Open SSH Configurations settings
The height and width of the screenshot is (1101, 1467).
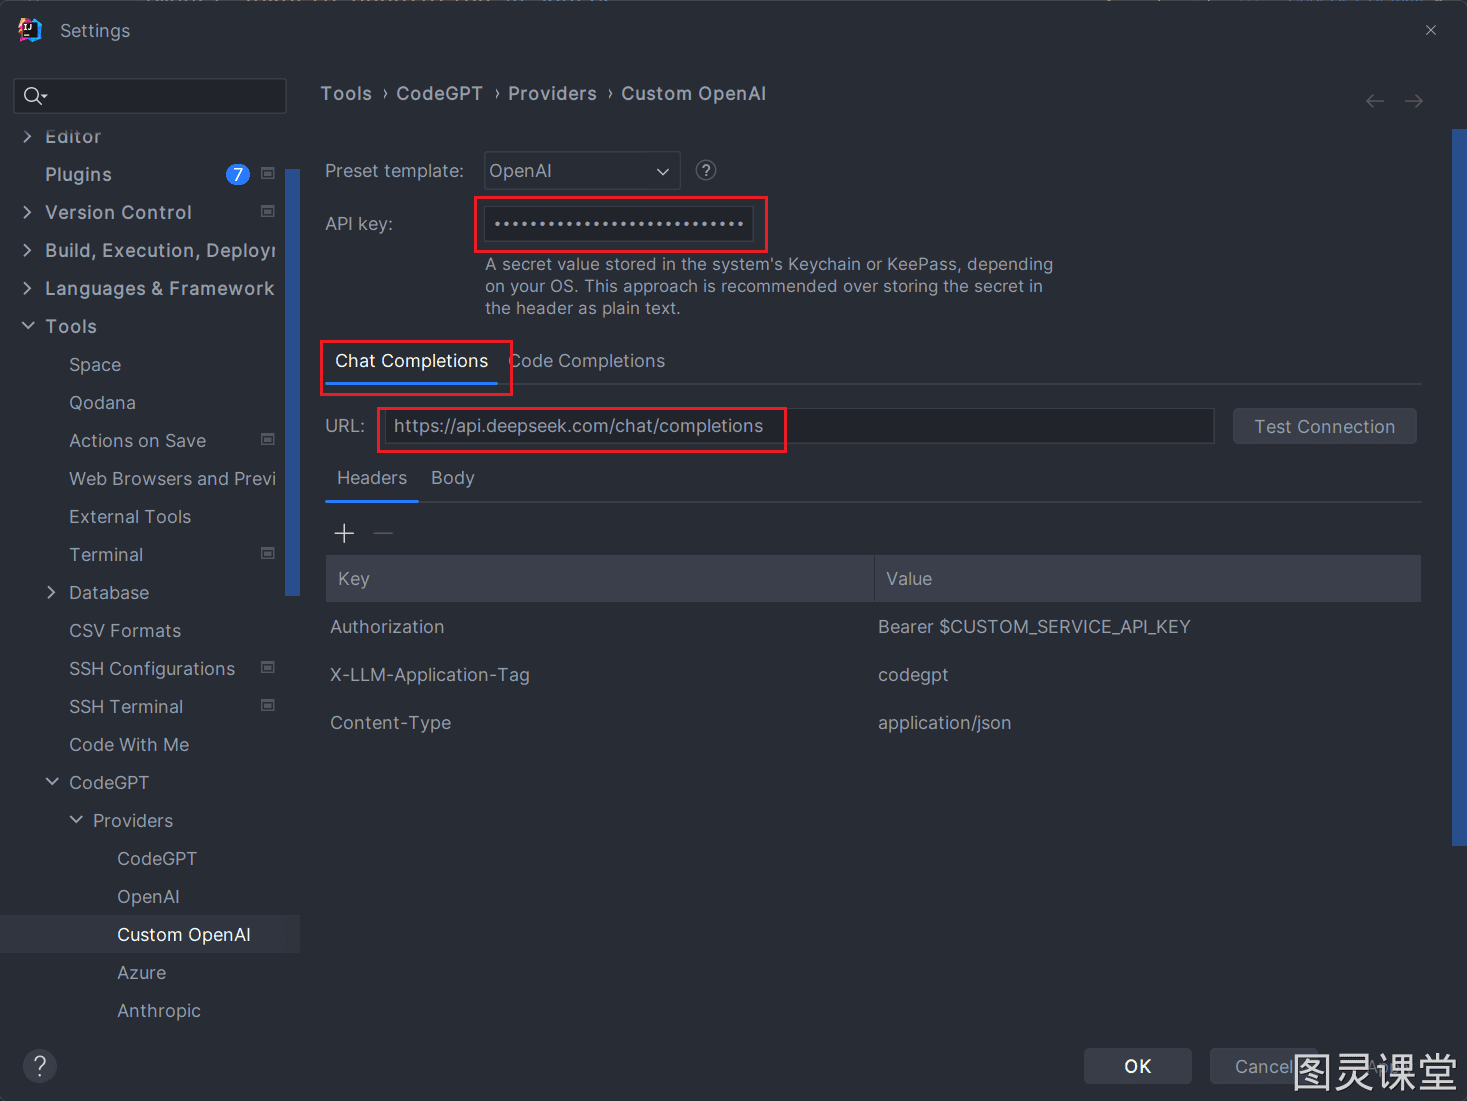(152, 669)
